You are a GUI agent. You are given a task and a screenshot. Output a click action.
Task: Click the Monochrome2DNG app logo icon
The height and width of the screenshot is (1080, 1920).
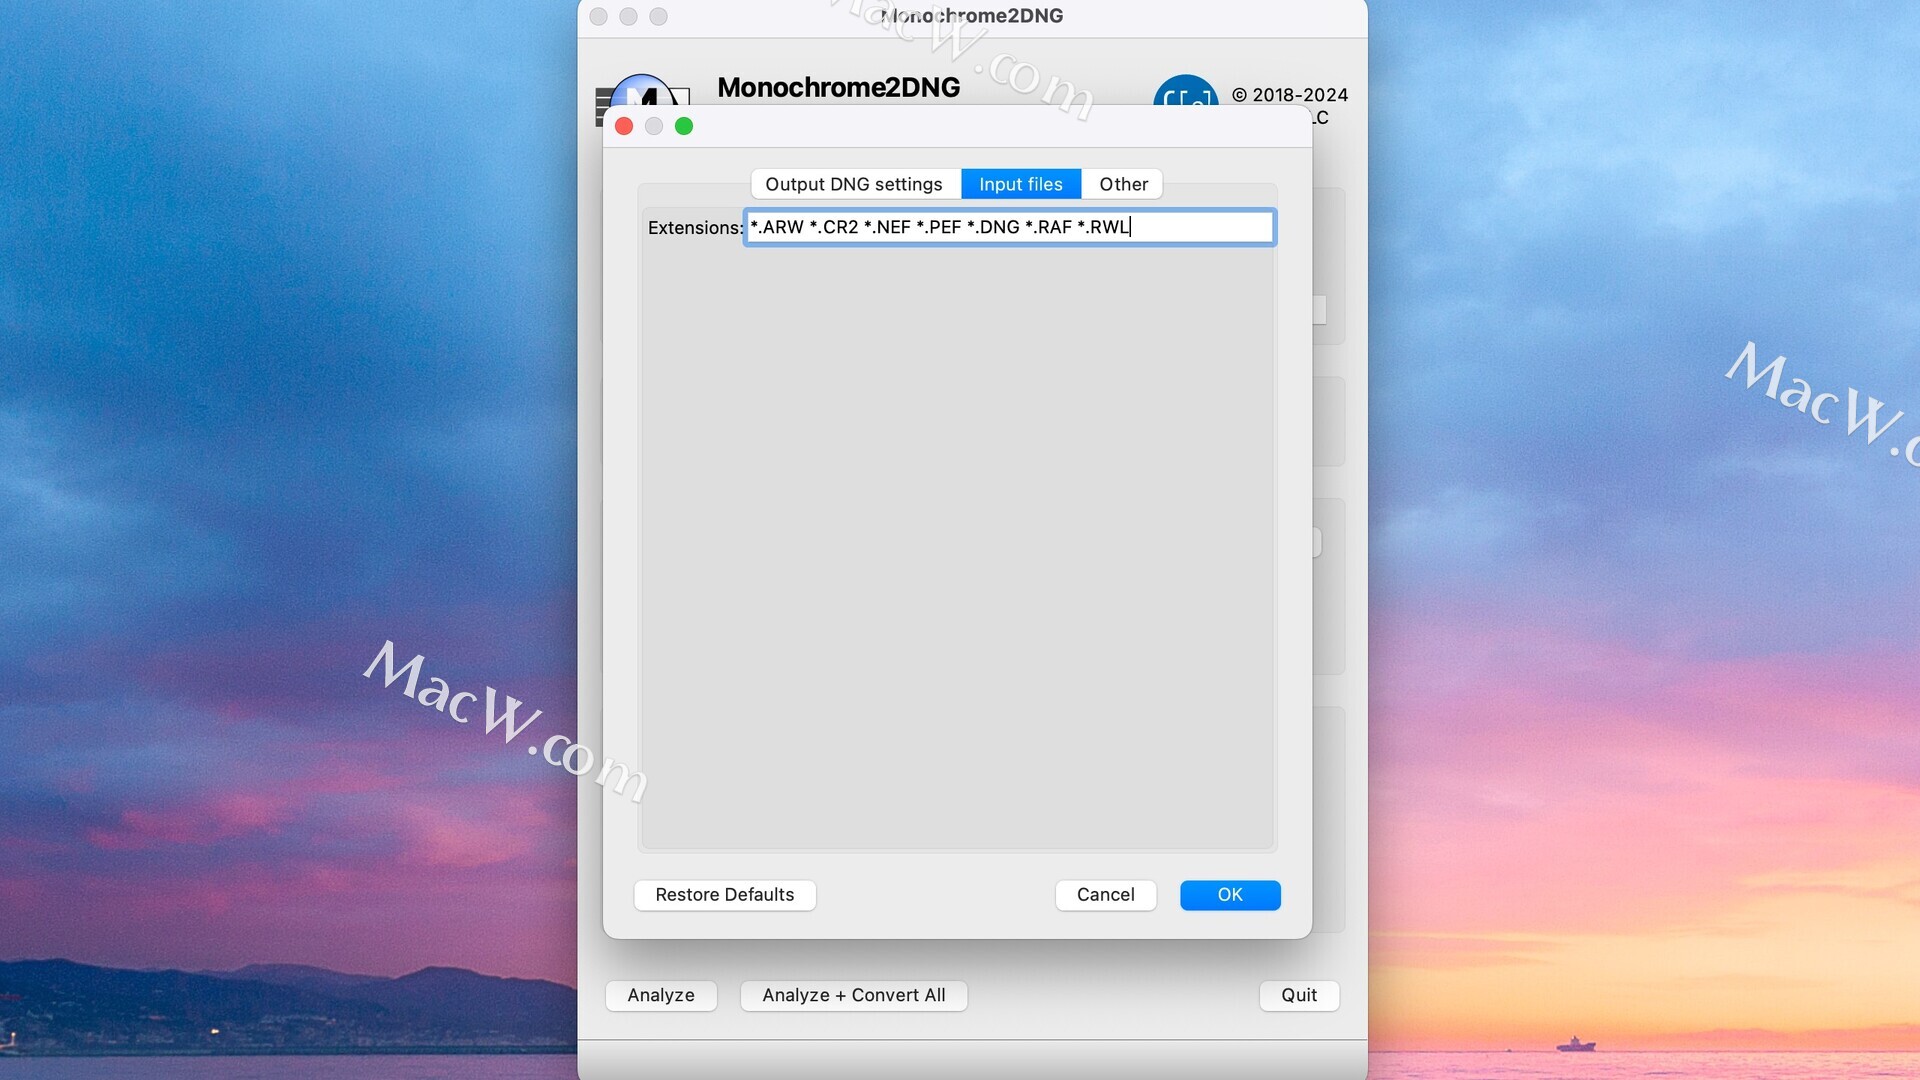643,92
